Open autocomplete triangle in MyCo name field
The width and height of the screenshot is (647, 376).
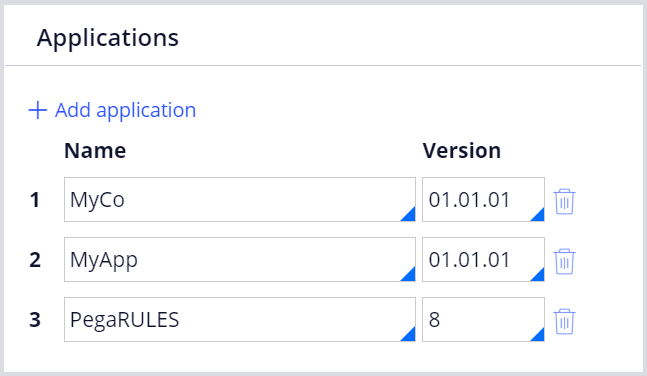[410, 216]
